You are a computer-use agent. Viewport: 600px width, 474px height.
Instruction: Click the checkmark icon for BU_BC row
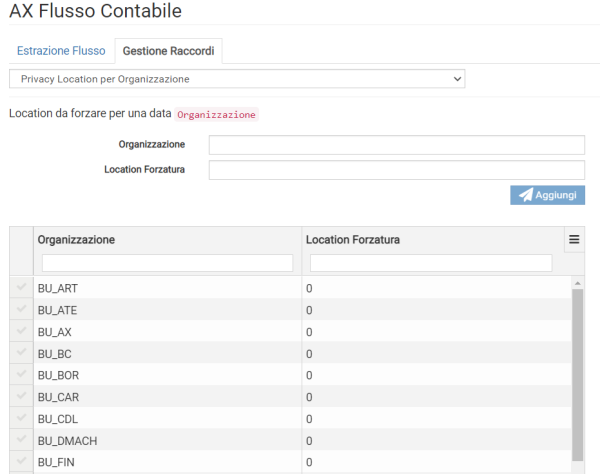click(x=21, y=353)
